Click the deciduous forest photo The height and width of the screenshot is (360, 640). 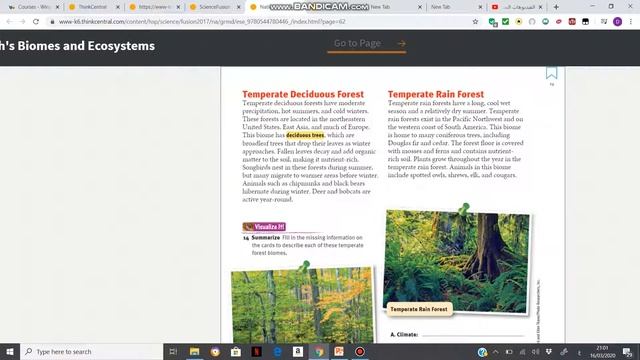[302, 305]
